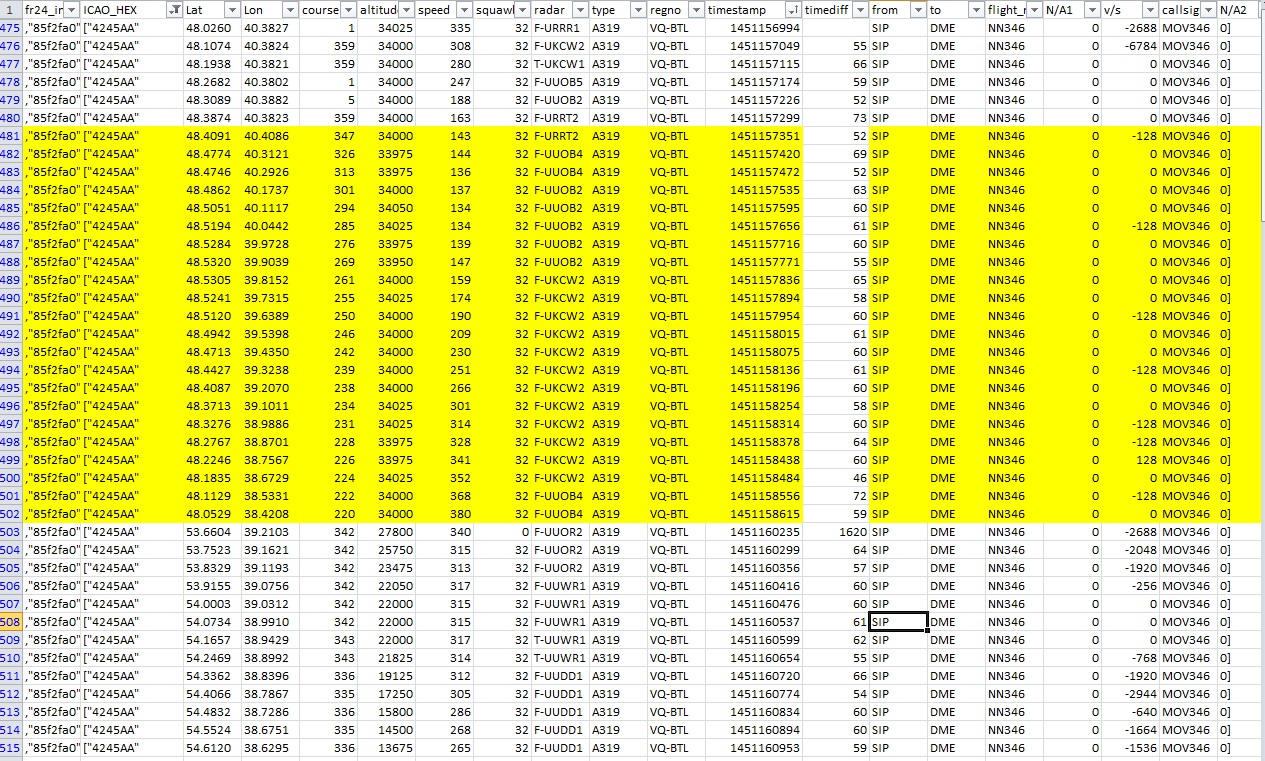1265x761 pixels.
Task: Select row header 503
Action: point(11,532)
